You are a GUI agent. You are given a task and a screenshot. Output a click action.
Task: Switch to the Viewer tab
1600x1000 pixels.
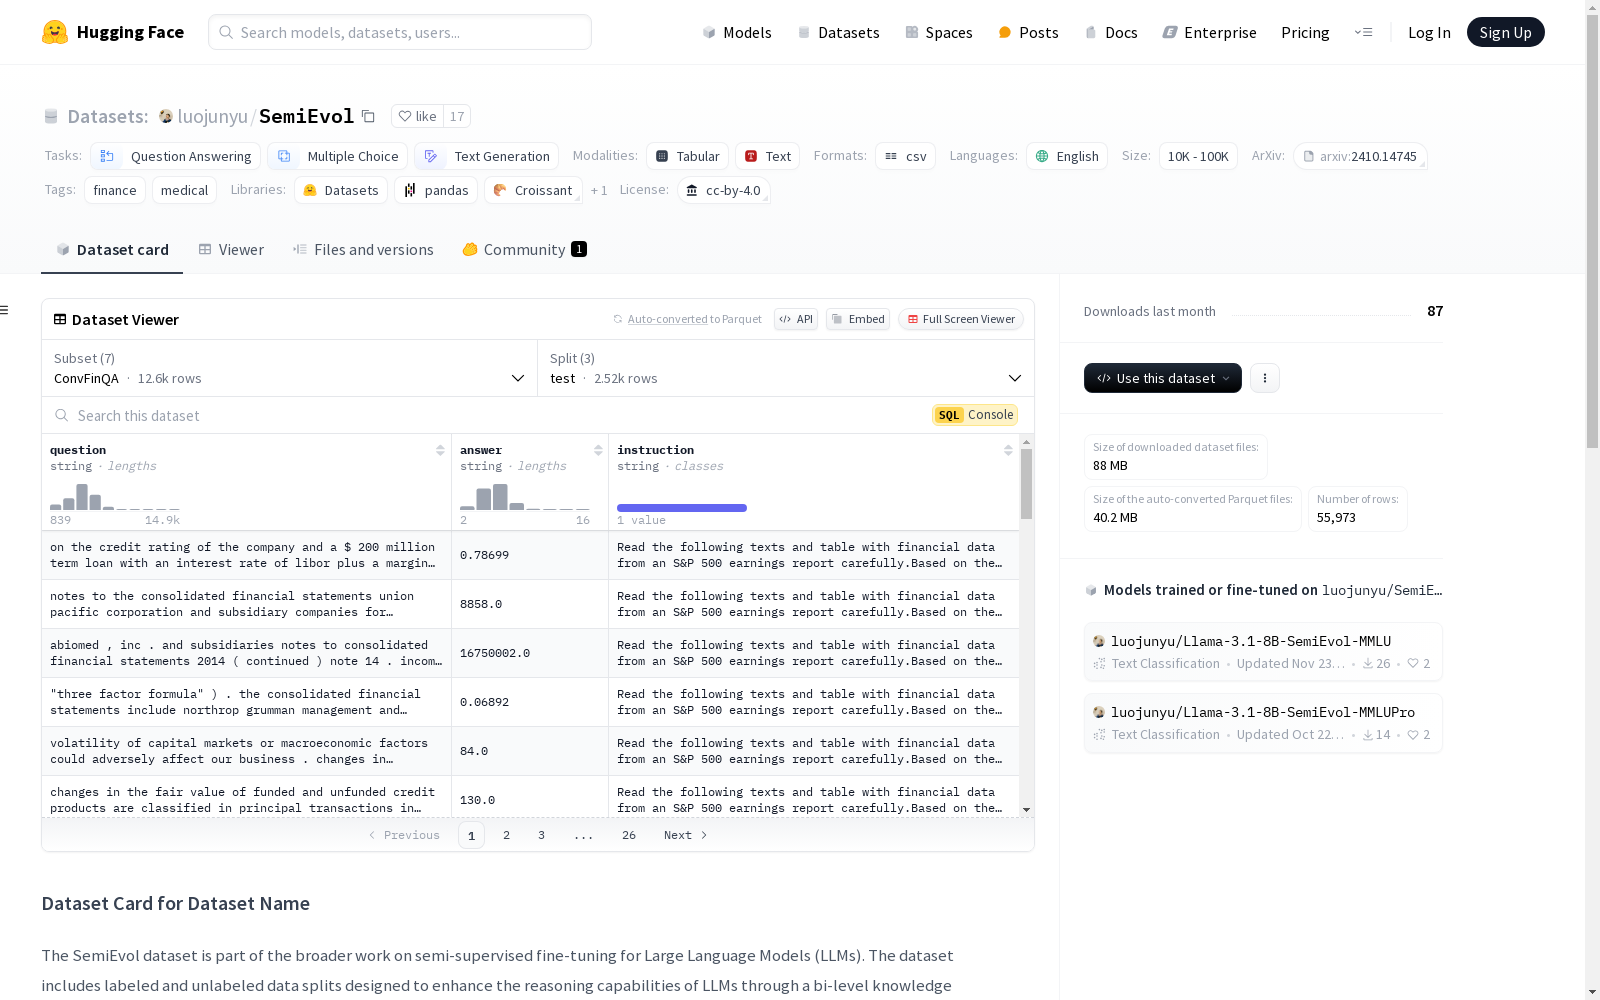[231, 250]
